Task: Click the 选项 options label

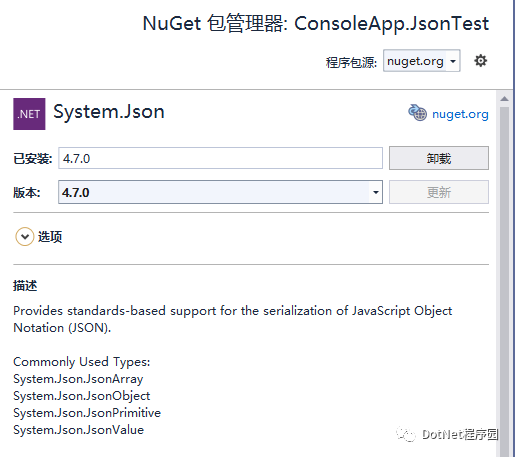Action: [50, 237]
